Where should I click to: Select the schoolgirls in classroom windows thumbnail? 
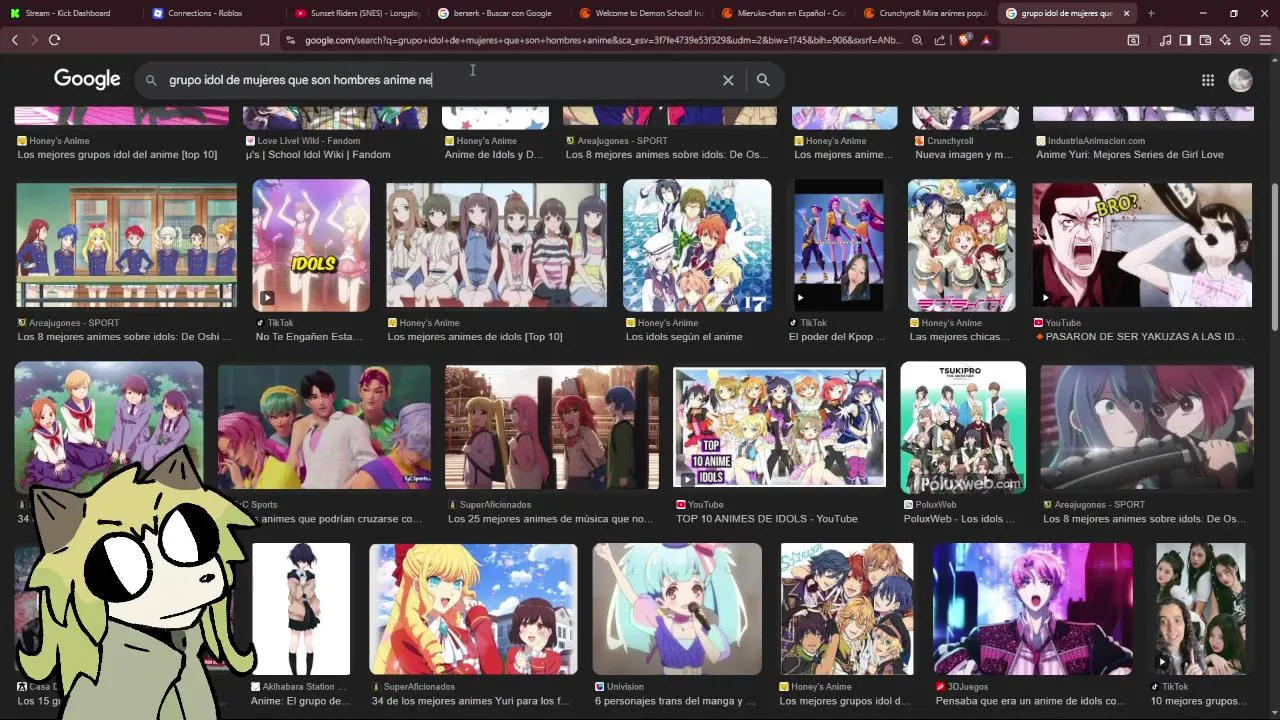[126, 245]
